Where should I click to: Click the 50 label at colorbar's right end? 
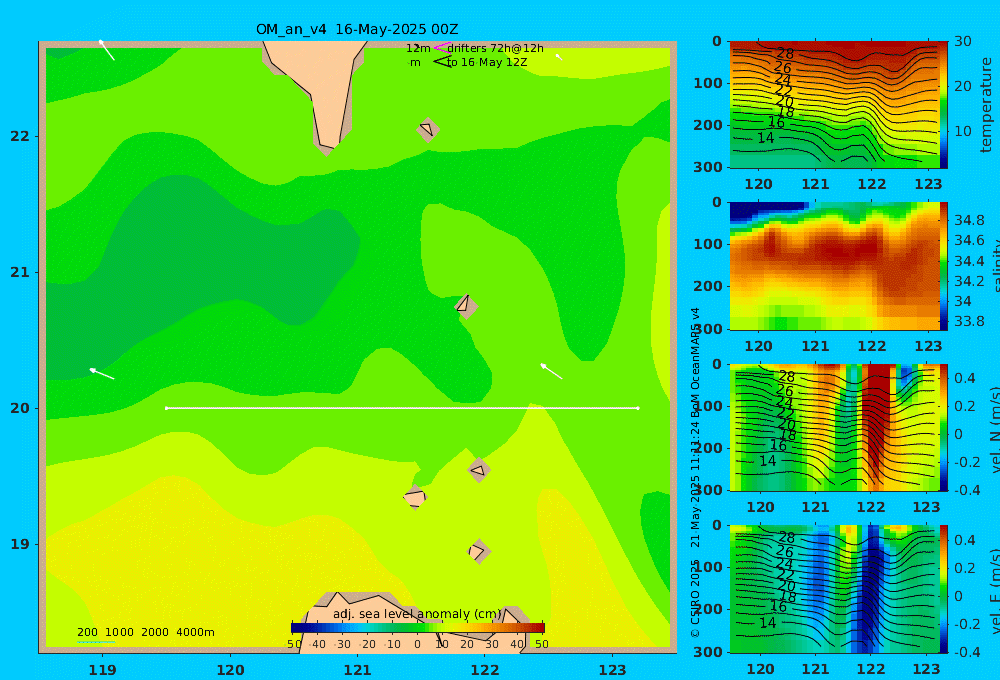(541, 644)
